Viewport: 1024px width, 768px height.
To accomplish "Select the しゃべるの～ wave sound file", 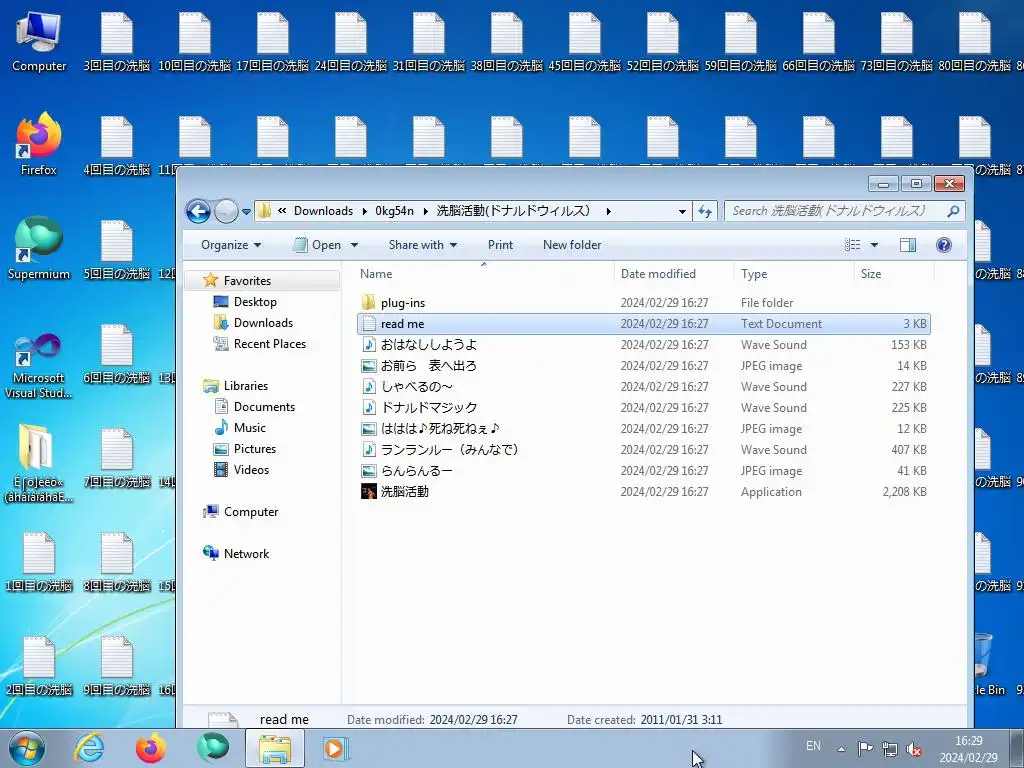I will point(643,387).
